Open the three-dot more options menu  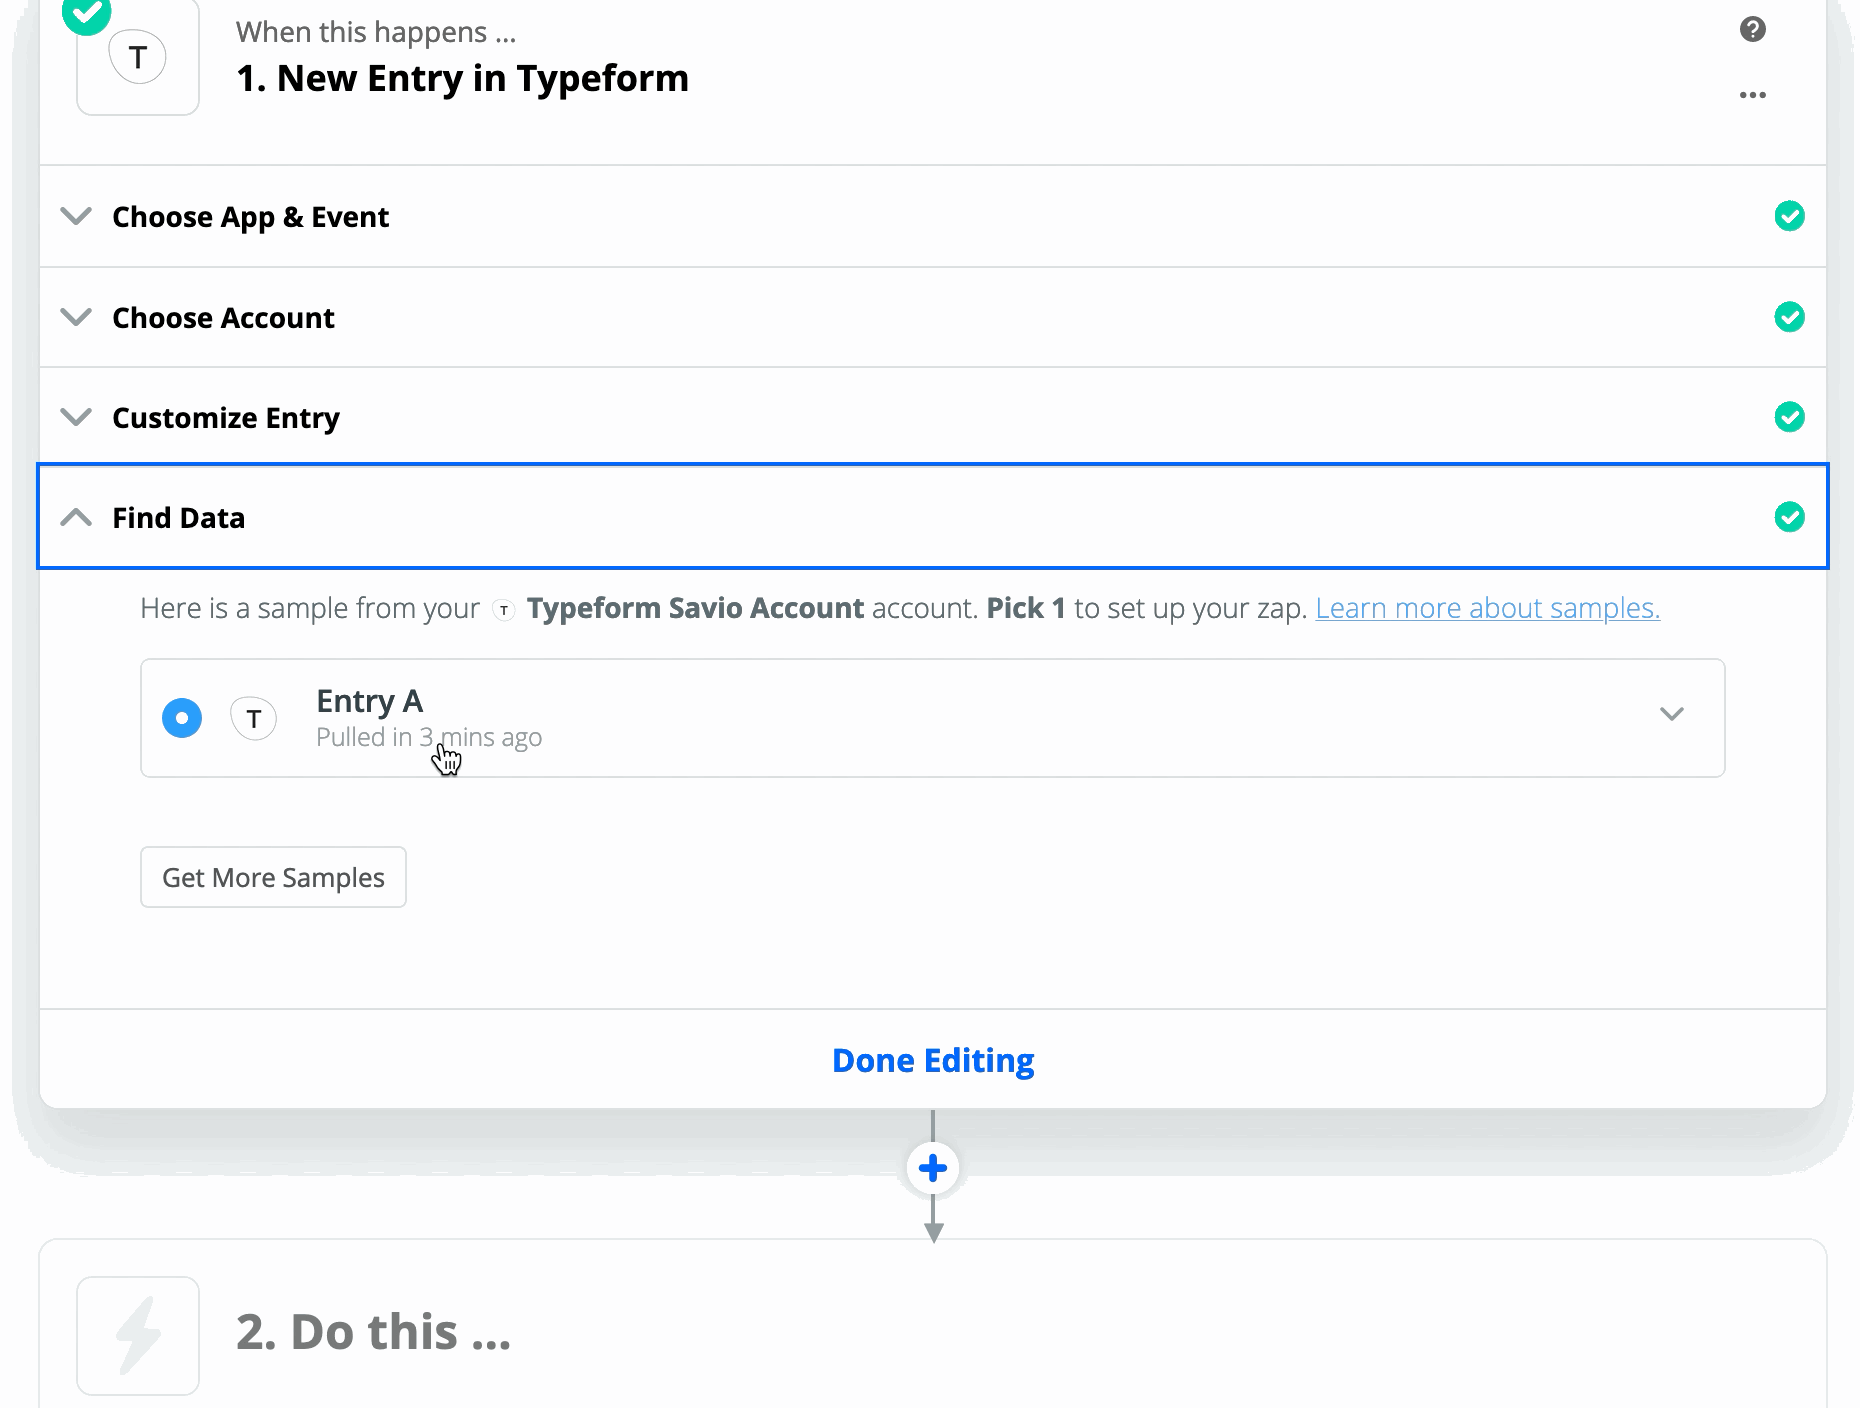click(x=1752, y=95)
